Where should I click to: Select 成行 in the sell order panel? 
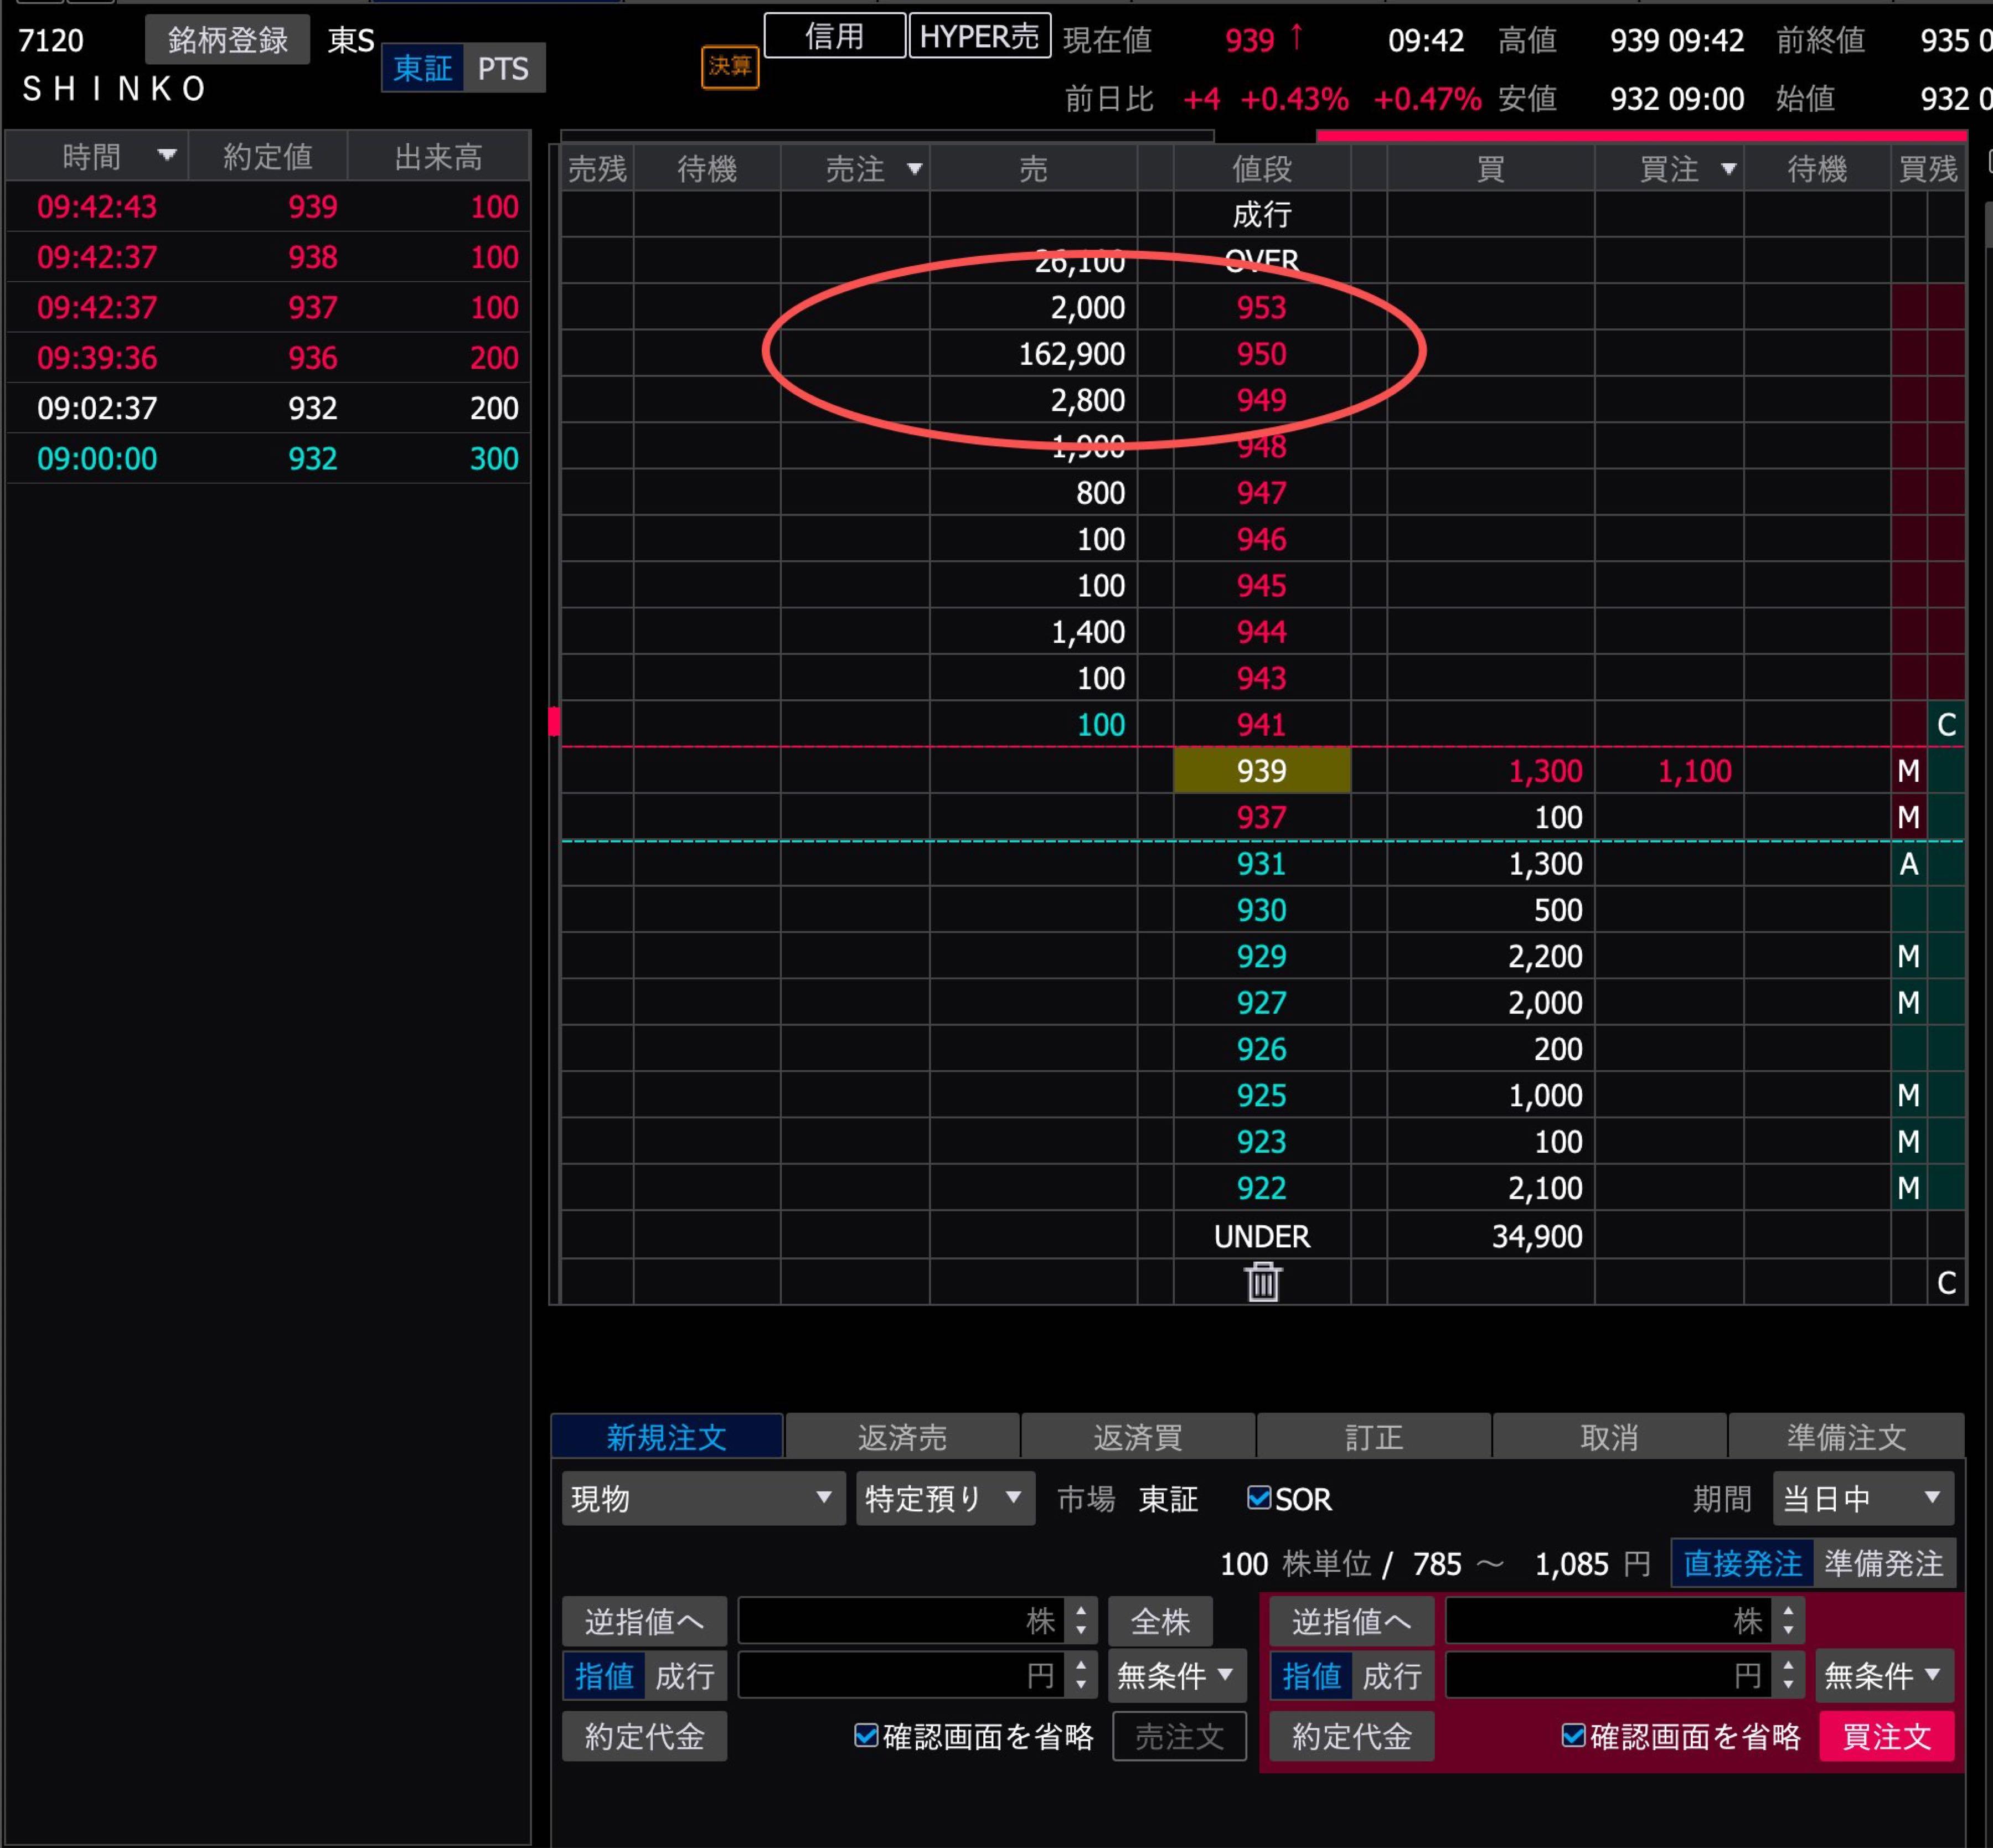pyautogui.click(x=685, y=1676)
